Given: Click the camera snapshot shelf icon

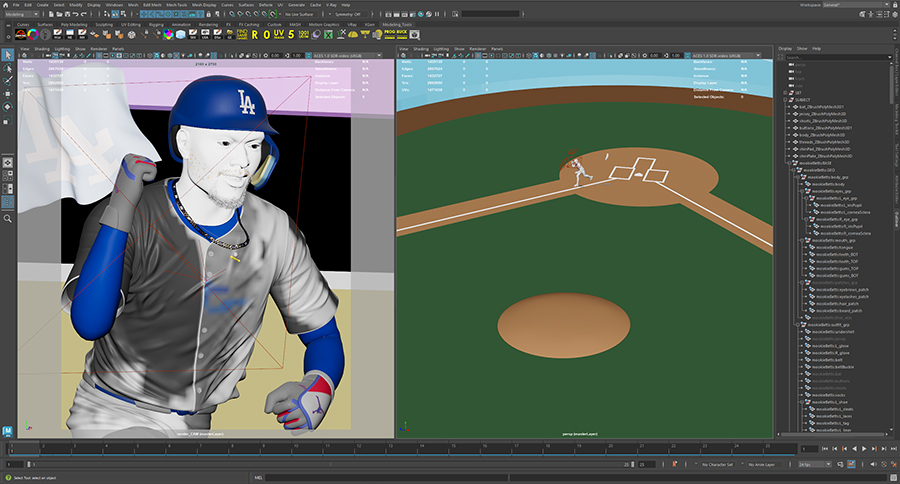Looking at the screenshot, I should coord(414,34).
